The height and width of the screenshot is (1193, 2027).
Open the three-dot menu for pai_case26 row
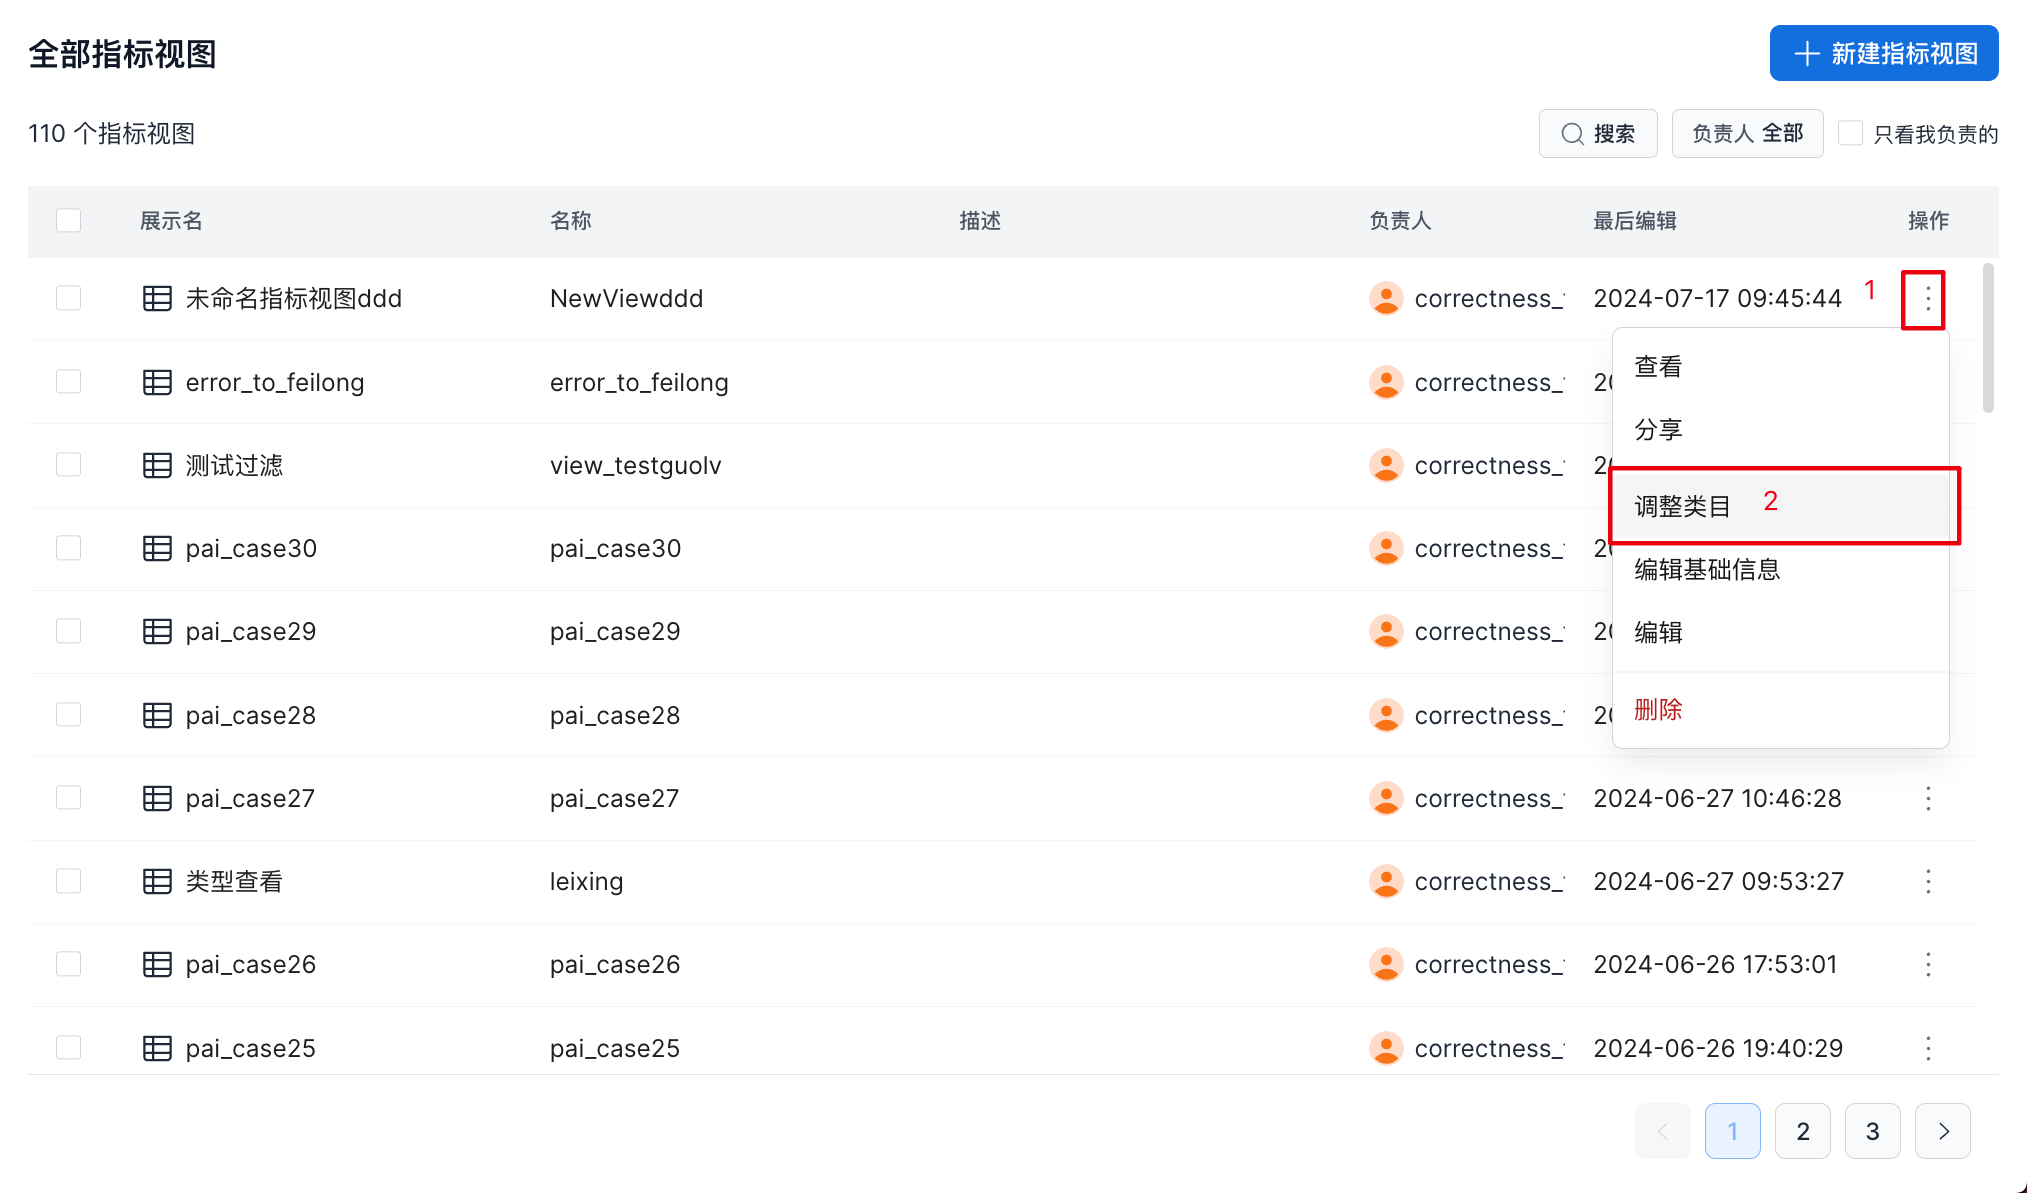point(1928,964)
